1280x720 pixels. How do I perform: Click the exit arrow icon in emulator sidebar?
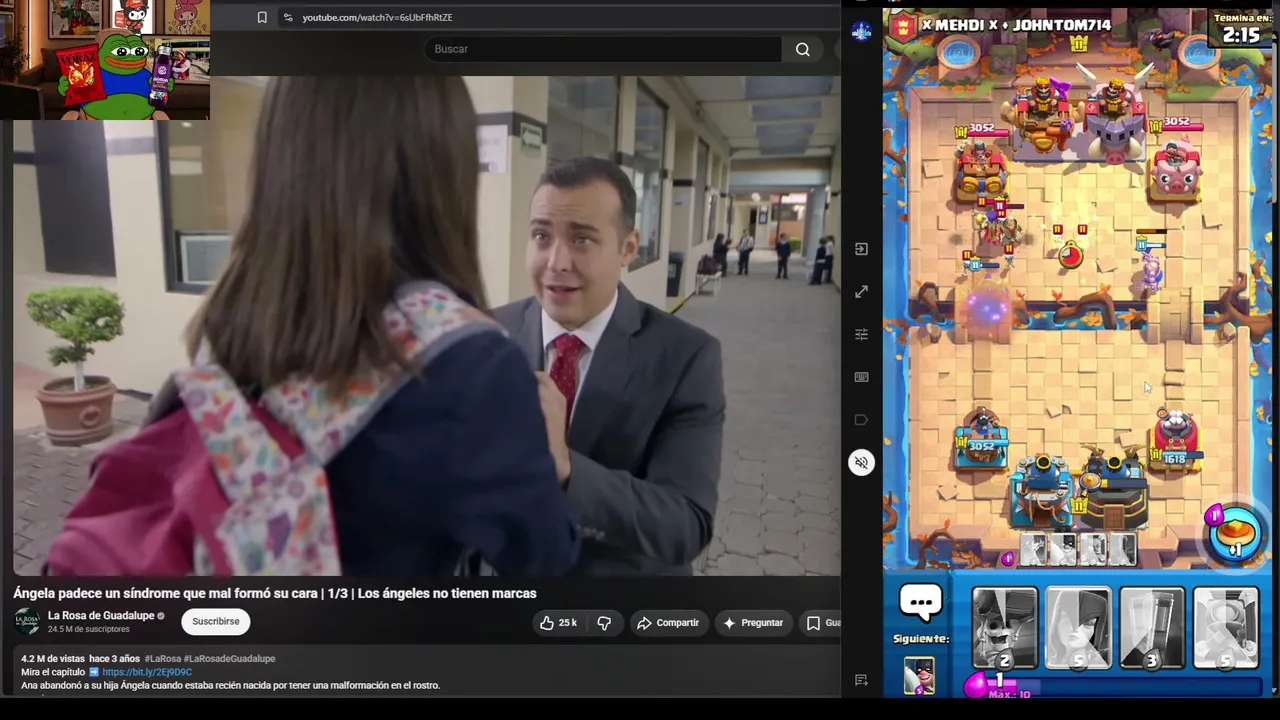tap(861, 249)
